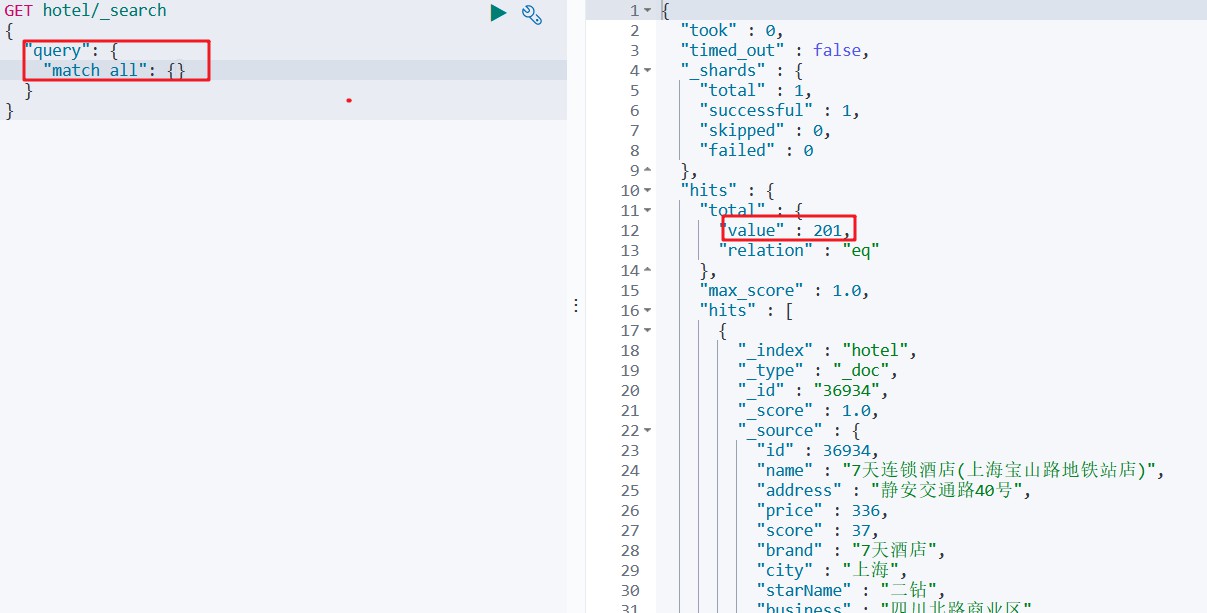This screenshot has height=613, width=1207.
Task: Click the "took" : 0 line
Action: (732, 30)
